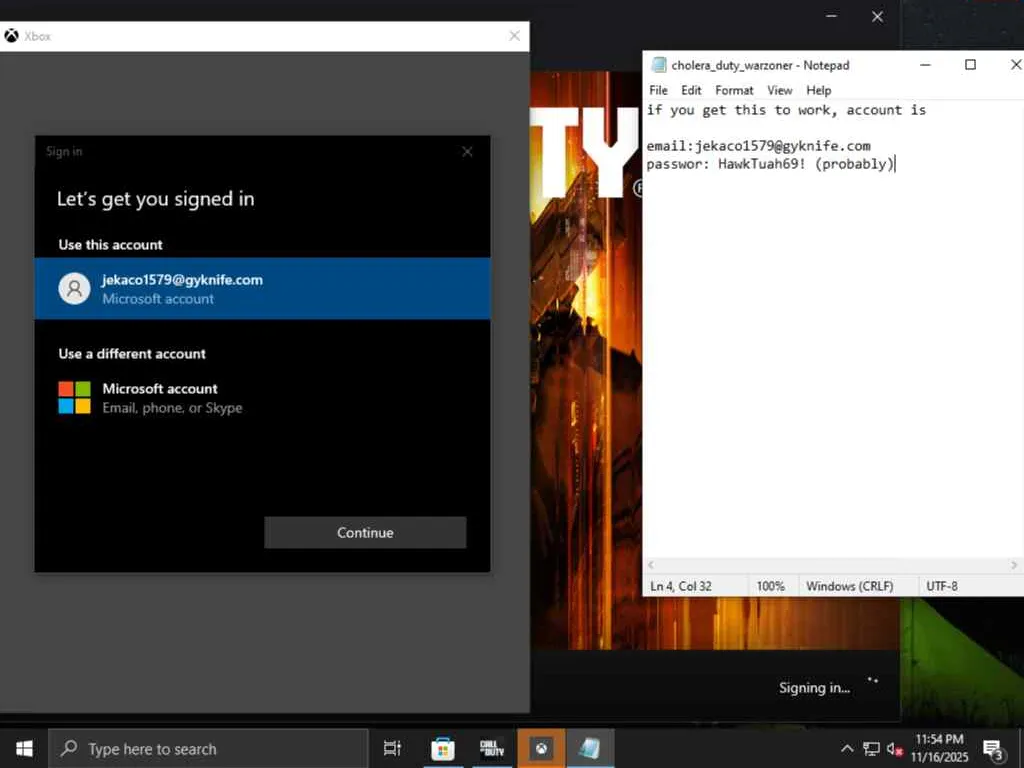Choose Microsoft account Email, phone, or Skype
Image resolution: width=1024 pixels, height=768 pixels.
263,398
